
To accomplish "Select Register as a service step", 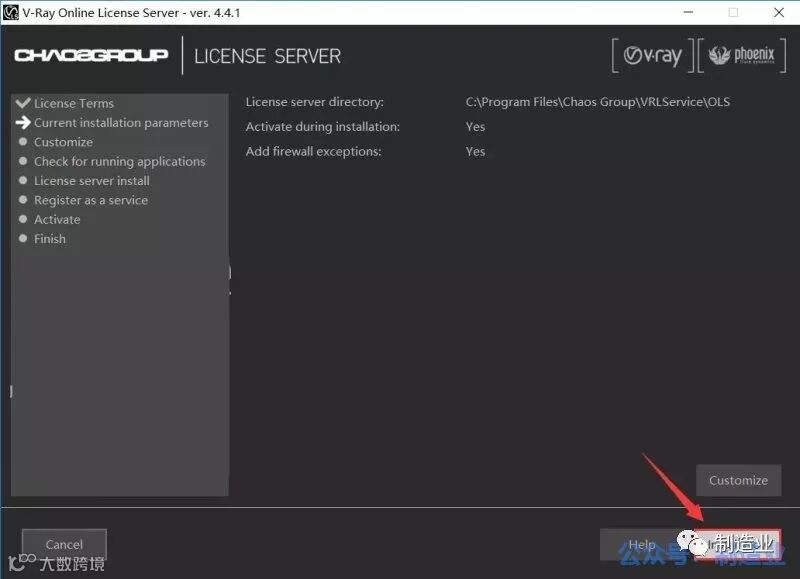I will (91, 200).
